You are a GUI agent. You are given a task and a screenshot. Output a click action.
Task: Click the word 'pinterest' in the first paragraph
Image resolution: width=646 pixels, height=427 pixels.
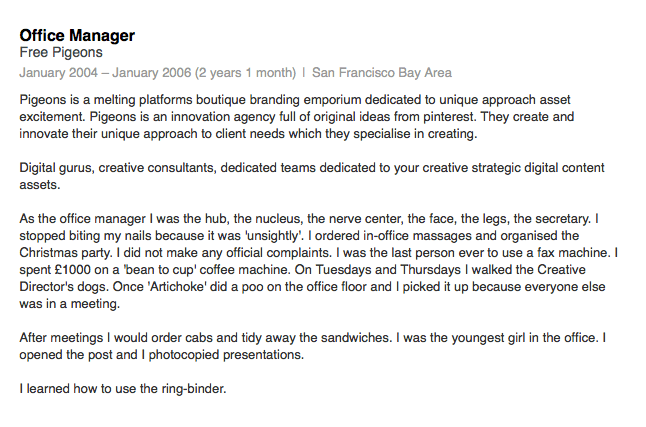coord(450,117)
